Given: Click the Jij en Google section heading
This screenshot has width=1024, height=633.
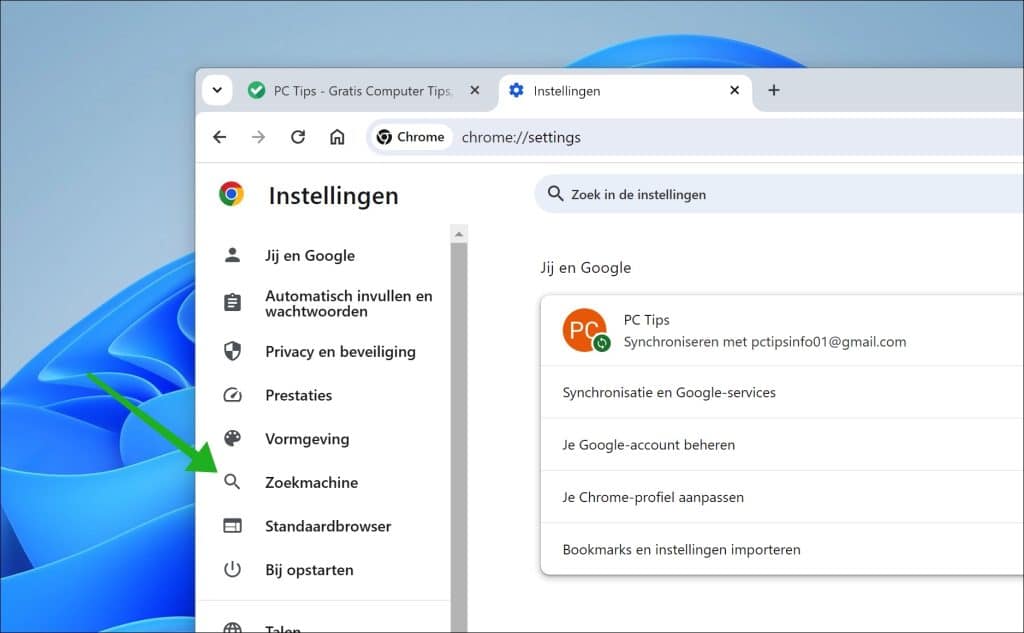Looking at the screenshot, I should click(586, 268).
